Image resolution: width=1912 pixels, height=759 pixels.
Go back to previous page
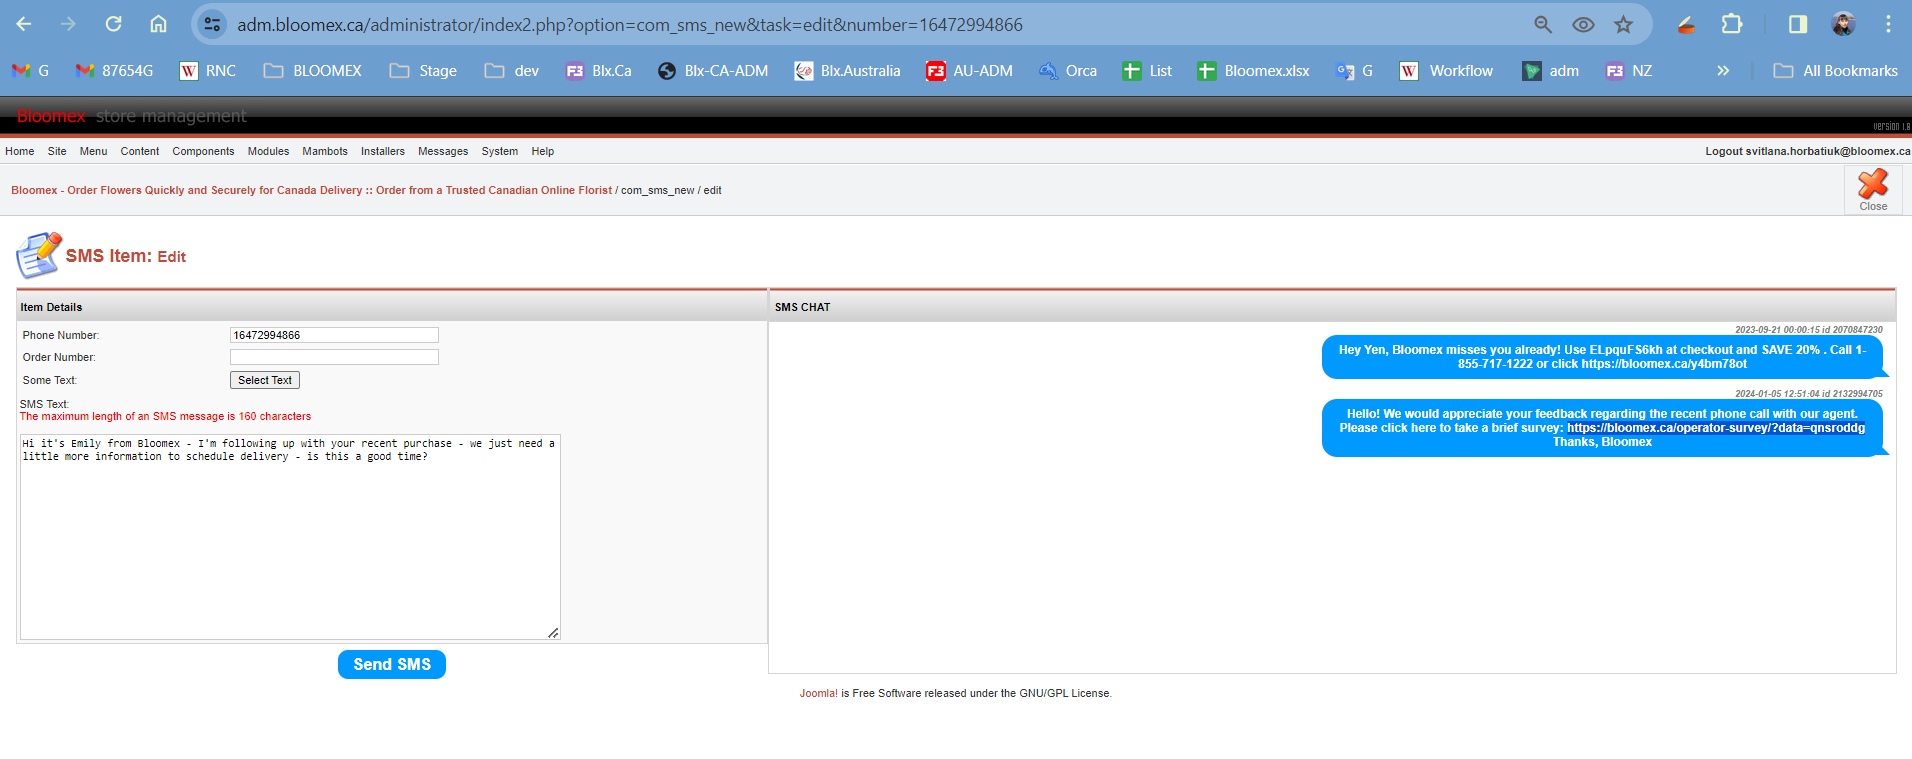point(24,24)
